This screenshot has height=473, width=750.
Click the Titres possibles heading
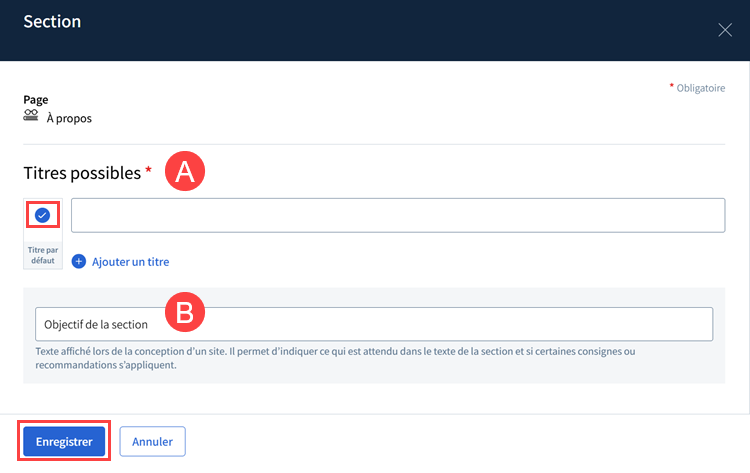[82, 173]
